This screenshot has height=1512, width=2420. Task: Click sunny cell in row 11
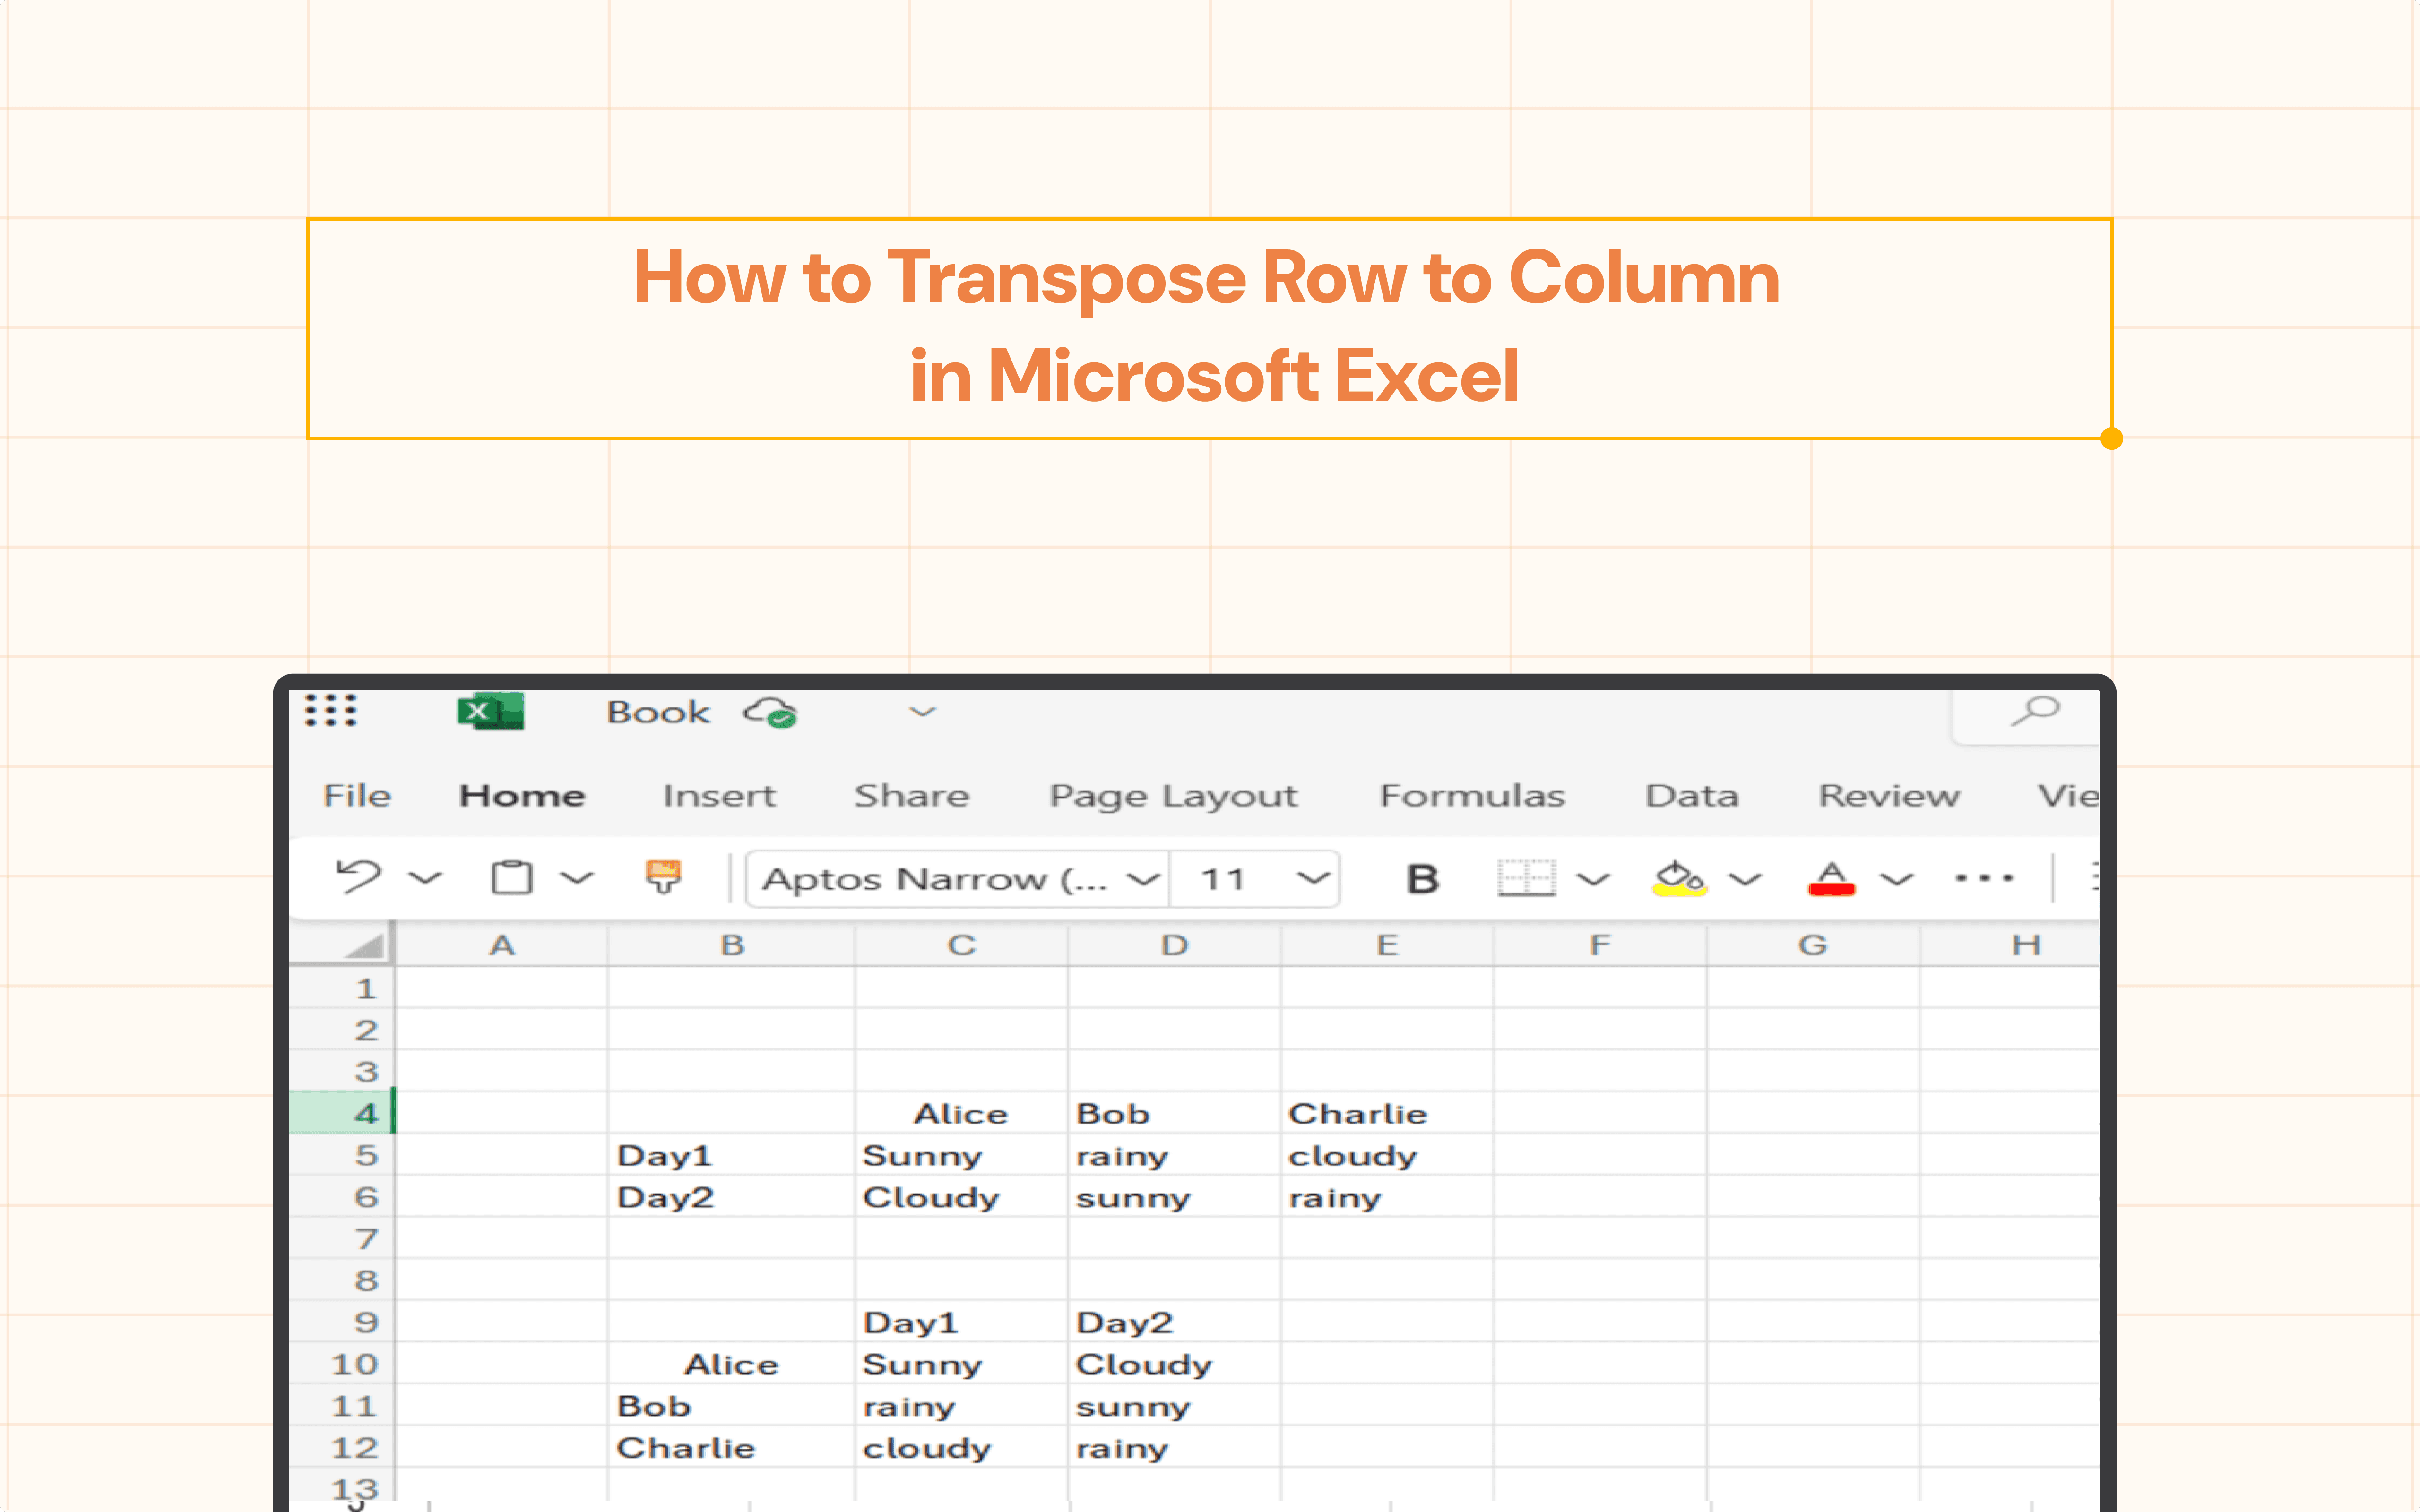pyautogui.click(x=1174, y=1406)
